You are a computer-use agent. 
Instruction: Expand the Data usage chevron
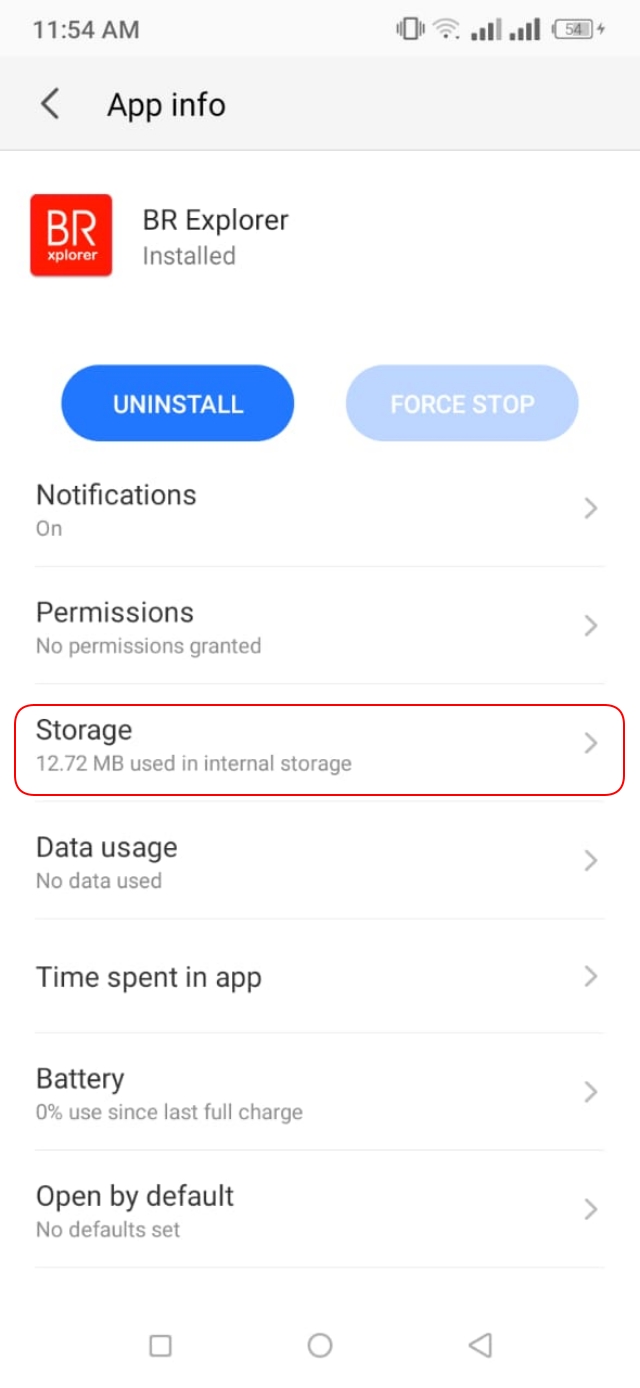[x=591, y=861]
